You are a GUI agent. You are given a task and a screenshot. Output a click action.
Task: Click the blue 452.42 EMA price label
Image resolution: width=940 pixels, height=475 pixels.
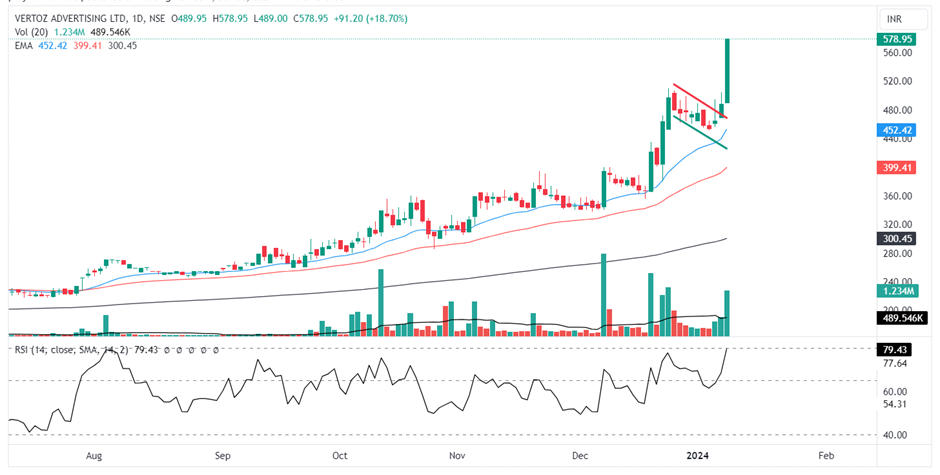(x=895, y=129)
